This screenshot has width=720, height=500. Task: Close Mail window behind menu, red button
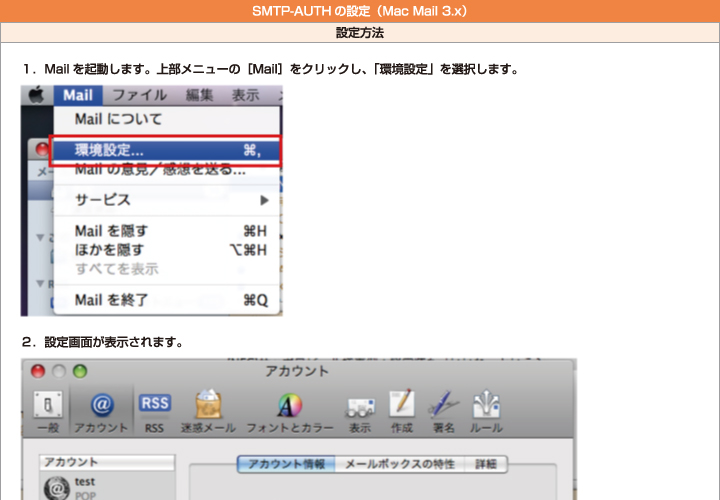tap(42, 149)
